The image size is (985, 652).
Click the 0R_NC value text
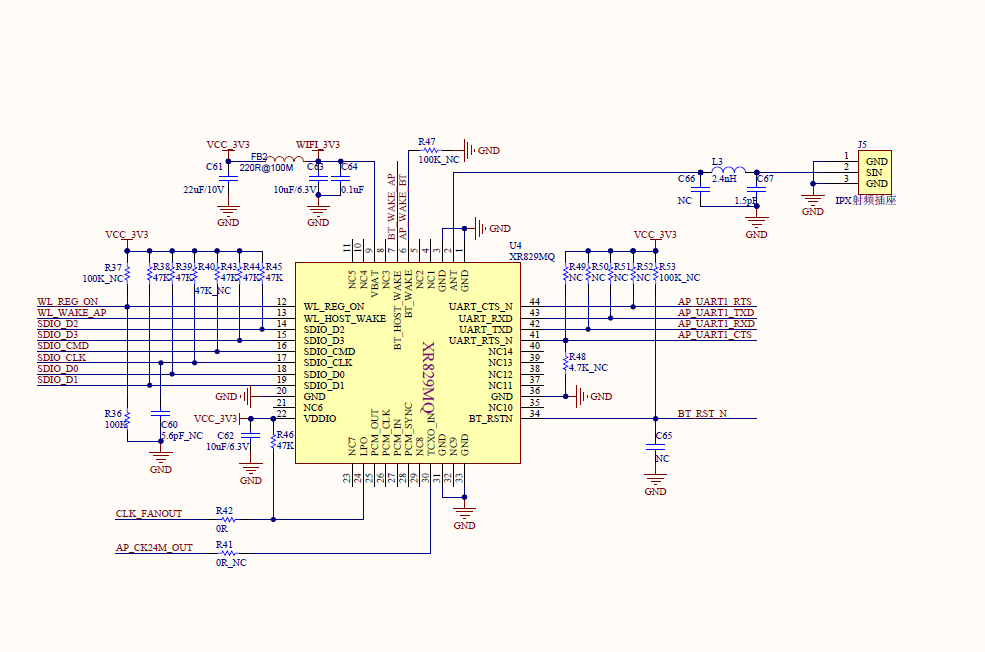click(231, 563)
